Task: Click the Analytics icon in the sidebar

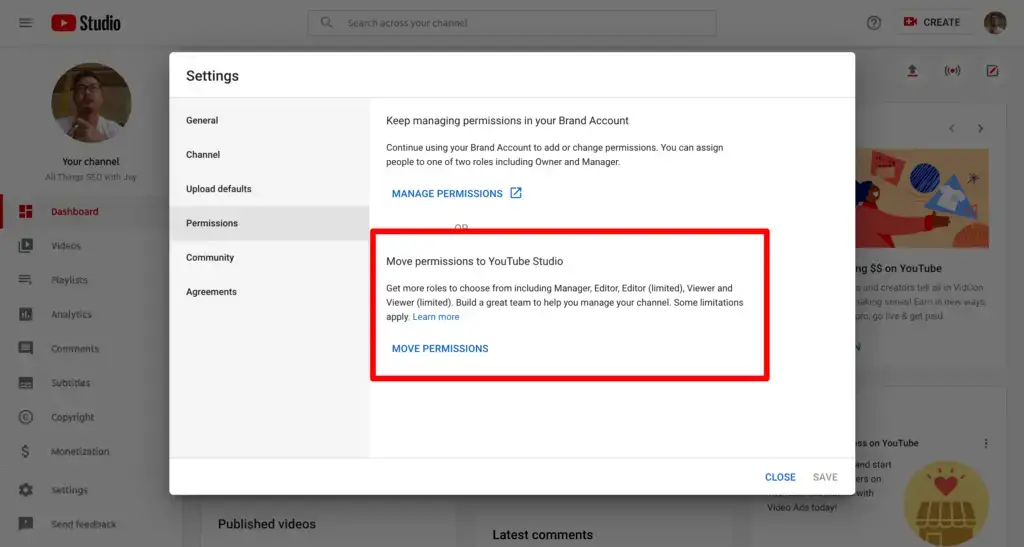Action: [25, 314]
